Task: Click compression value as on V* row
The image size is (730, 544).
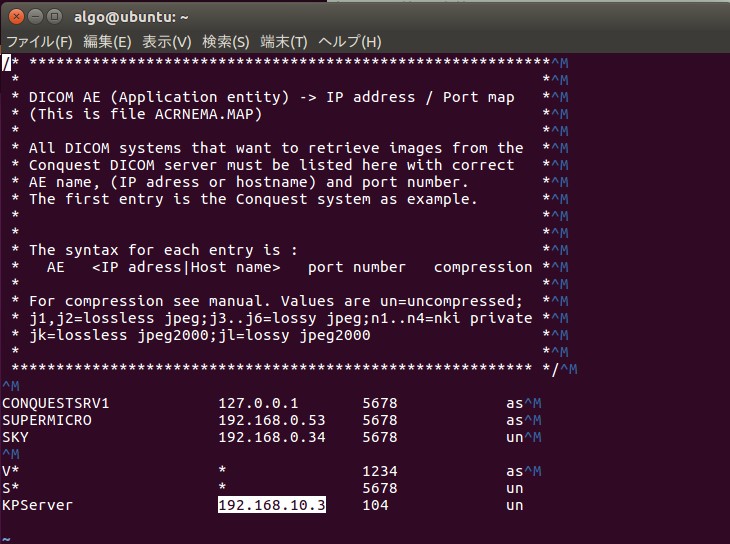Action: tap(515, 471)
